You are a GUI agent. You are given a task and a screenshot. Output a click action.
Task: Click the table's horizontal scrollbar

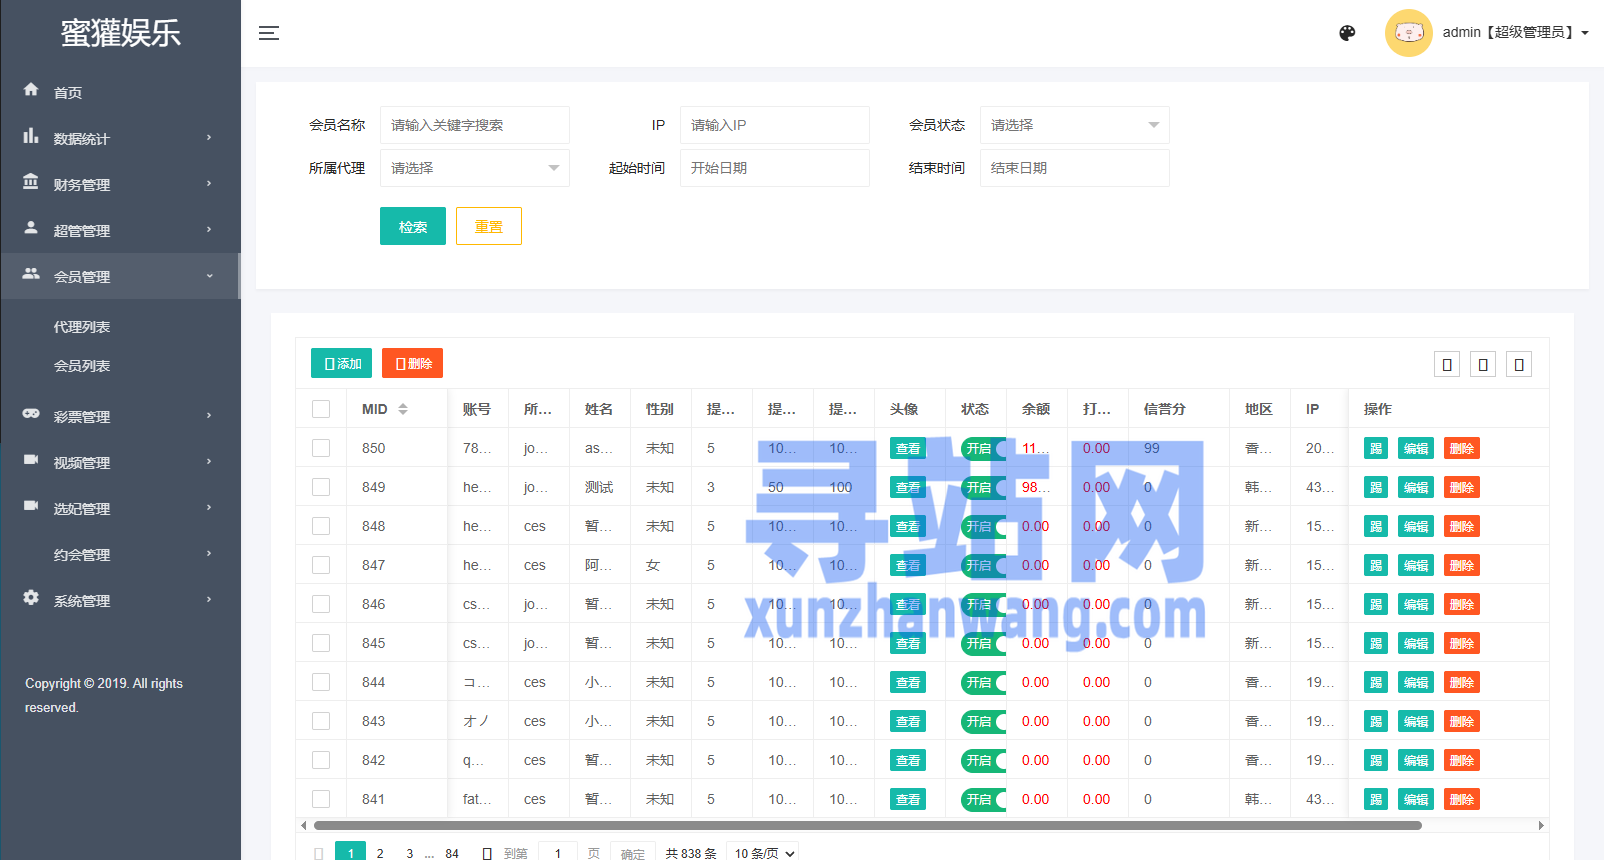click(x=867, y=826)
